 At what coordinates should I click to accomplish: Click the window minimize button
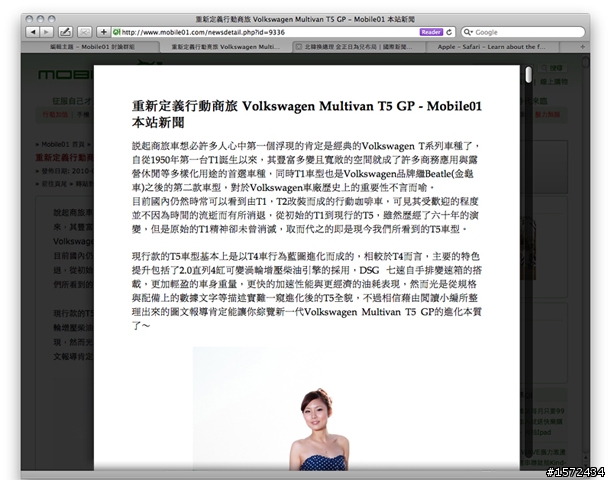click(x=41, y=19)
